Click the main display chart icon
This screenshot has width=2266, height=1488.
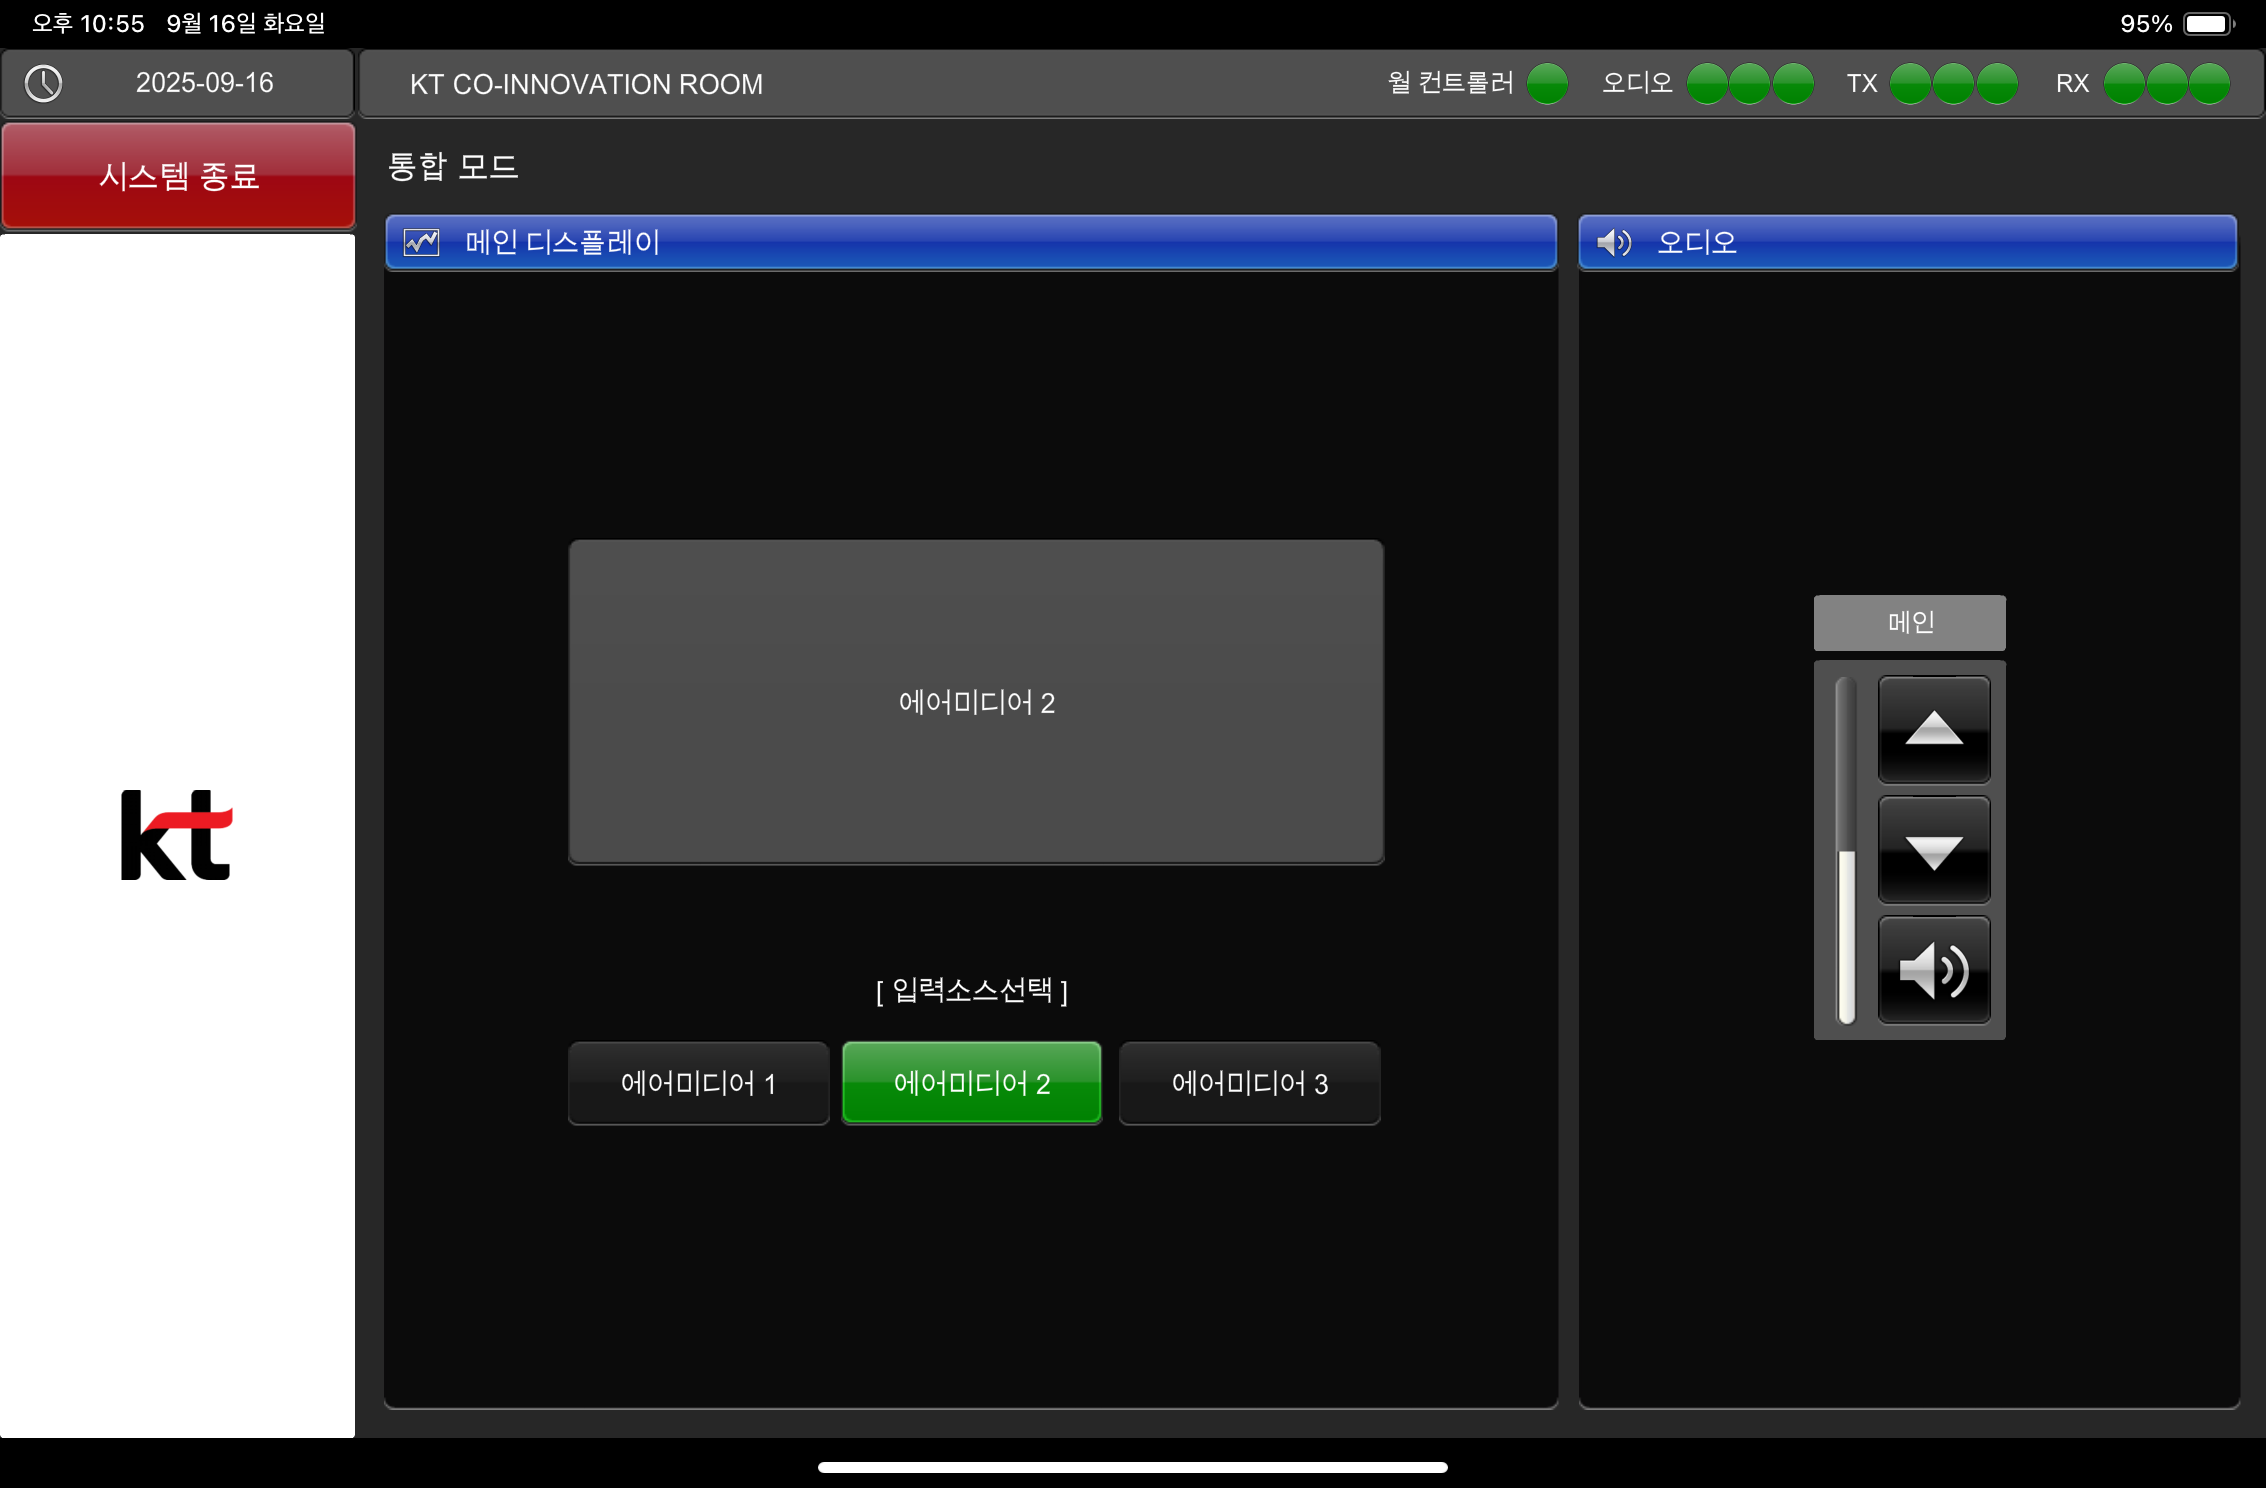click(421, 243)
